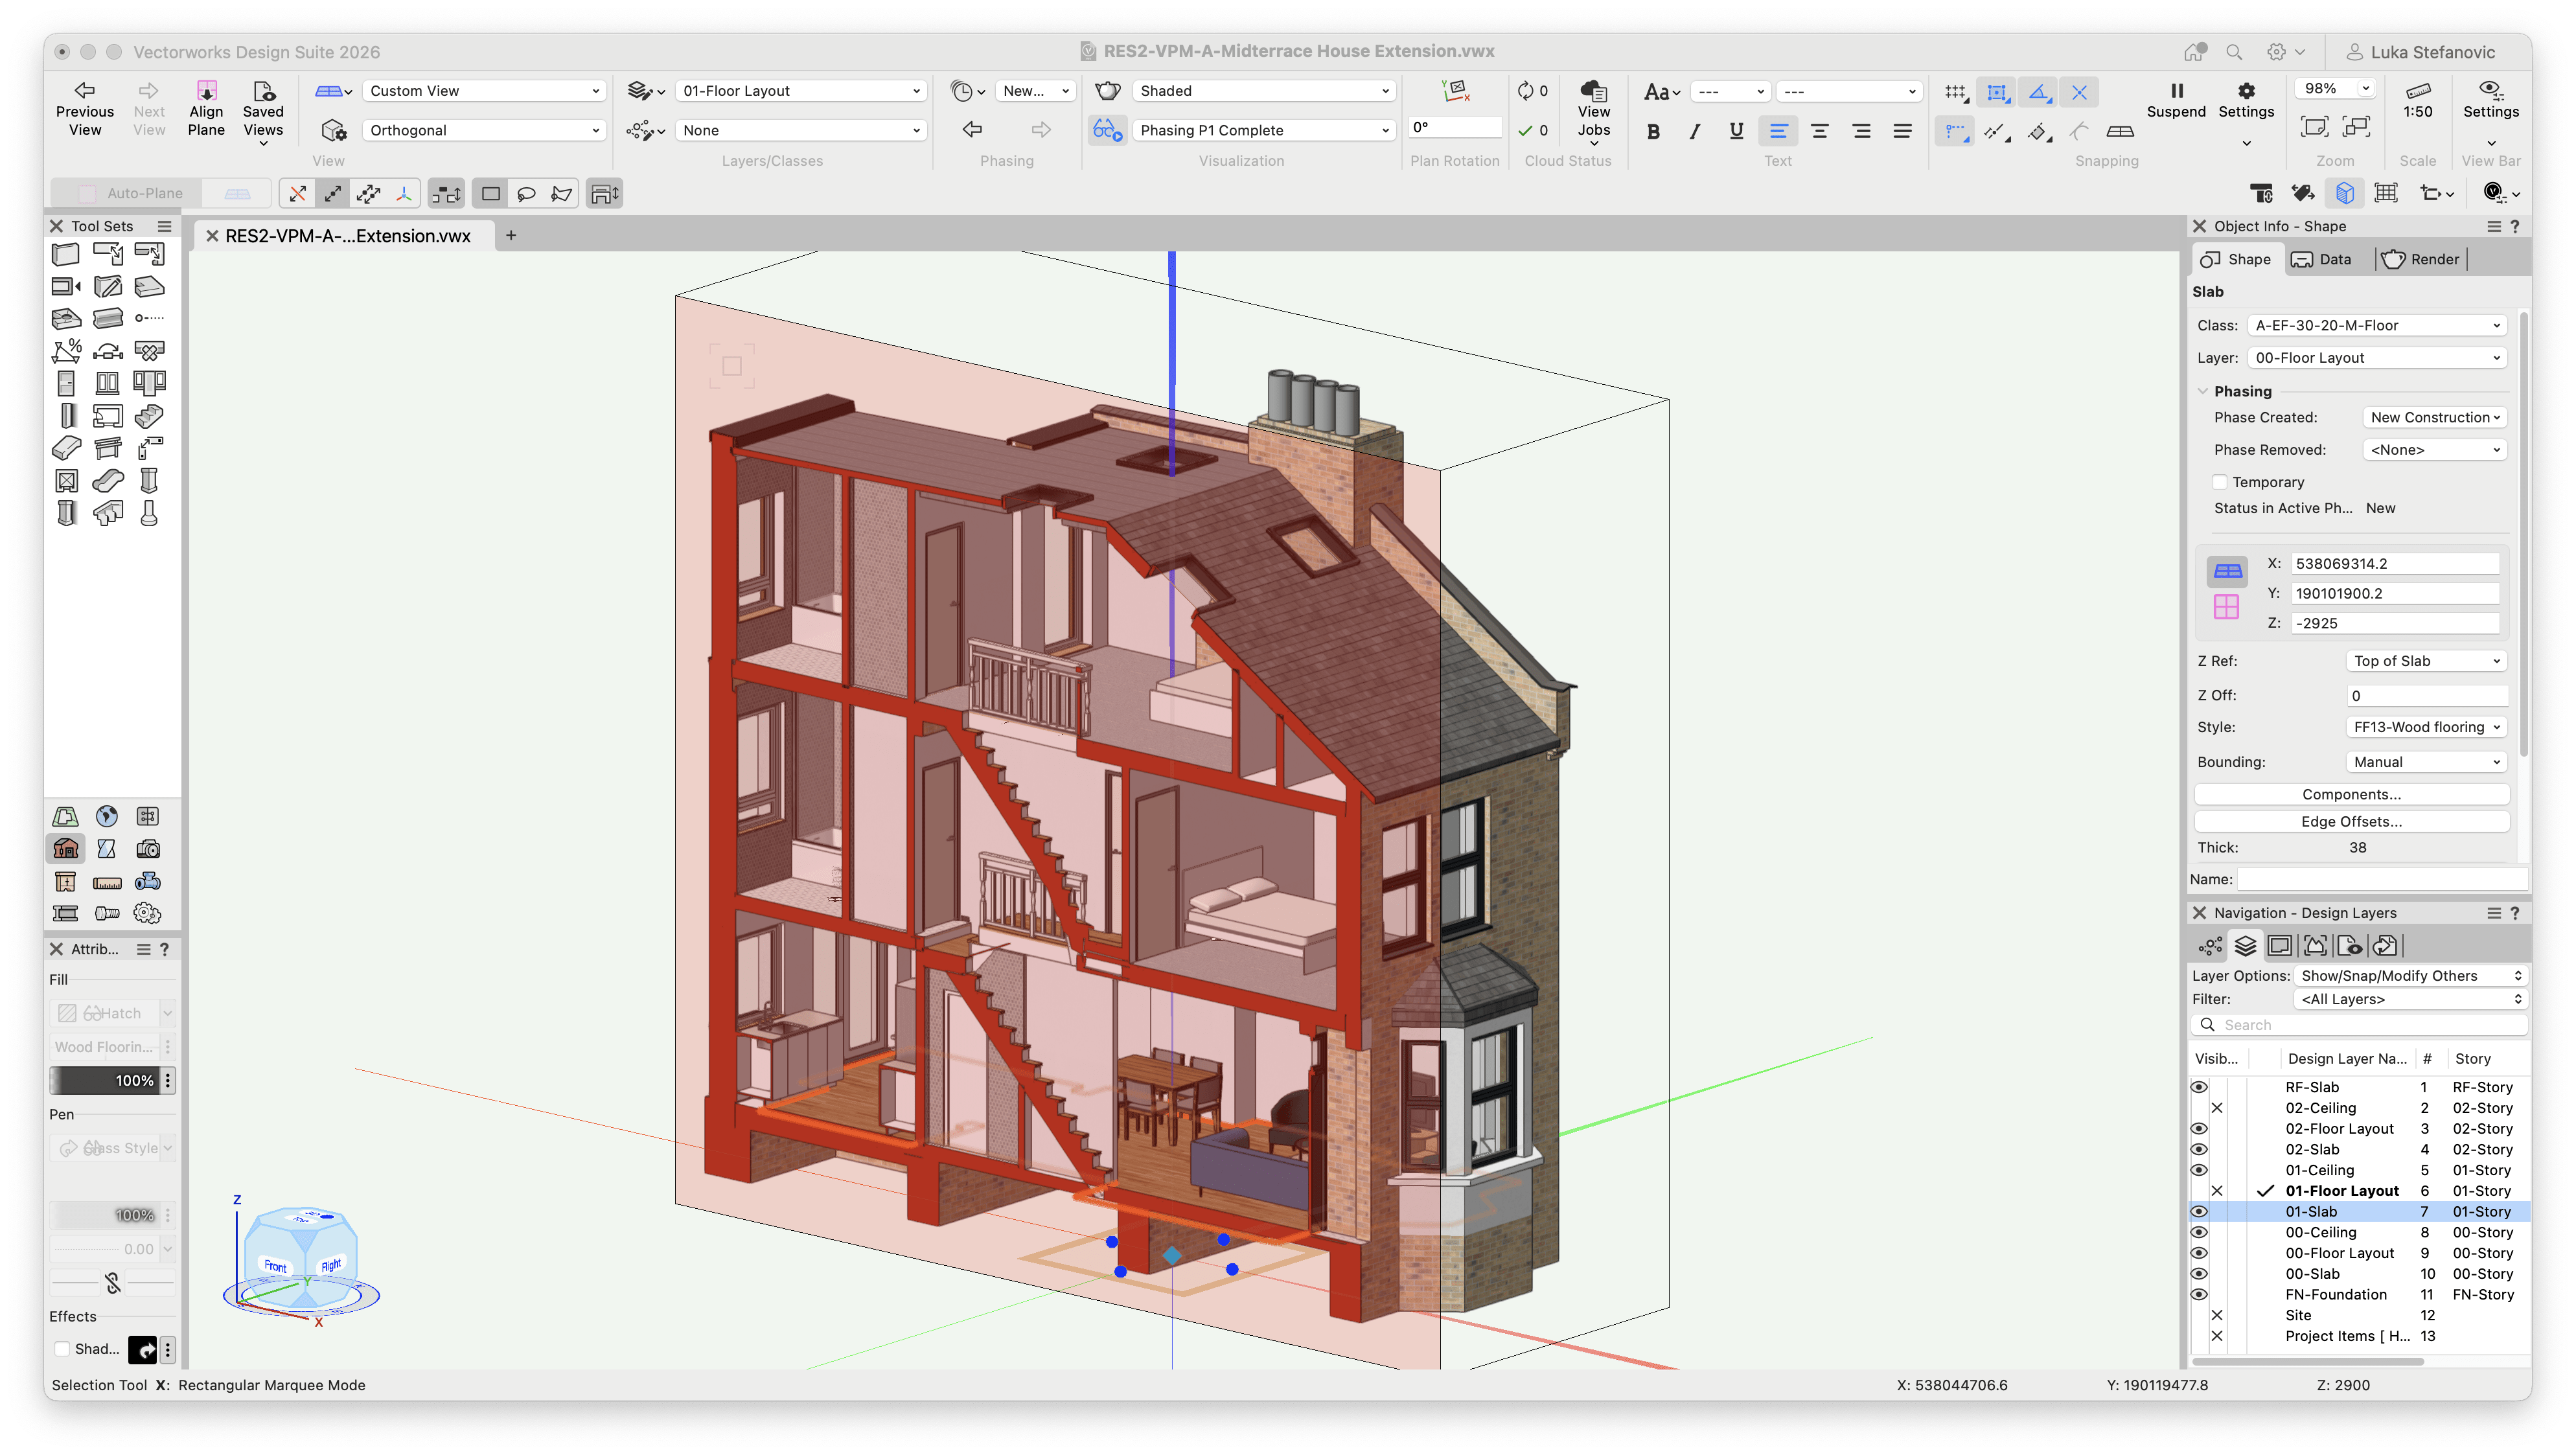This screenshot has width=2576, height=1455.
Task: Enable the Temporary phasing checkbox
Action: point(2219,482)
